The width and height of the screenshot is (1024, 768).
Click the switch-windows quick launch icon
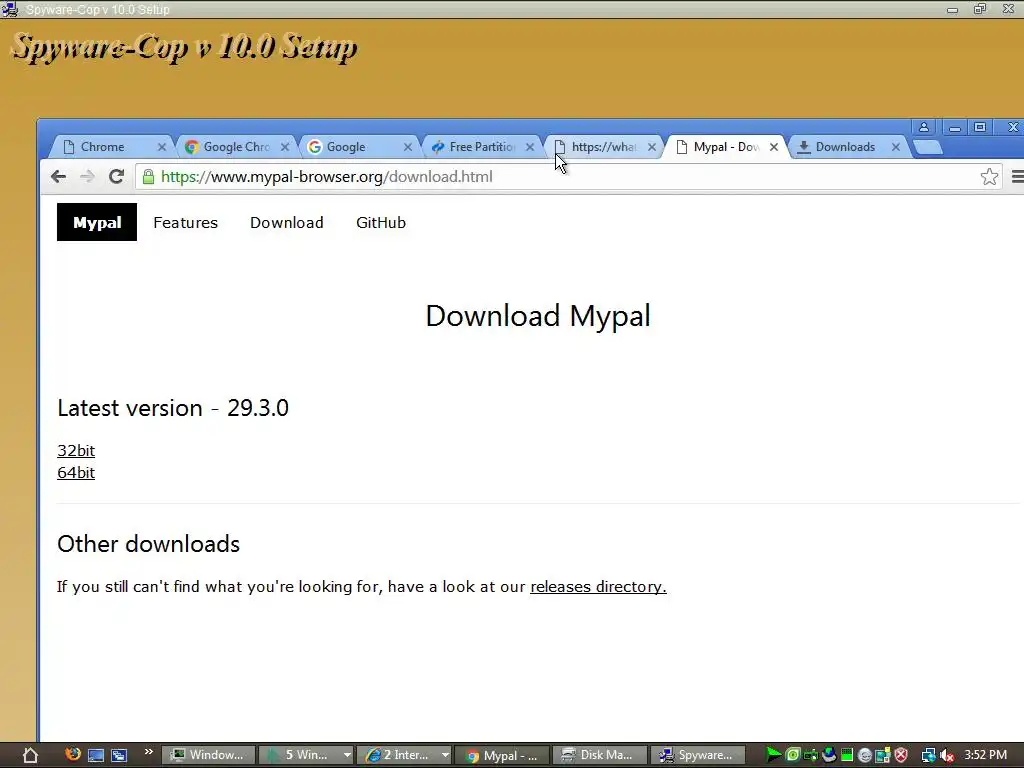click(119, 756)
